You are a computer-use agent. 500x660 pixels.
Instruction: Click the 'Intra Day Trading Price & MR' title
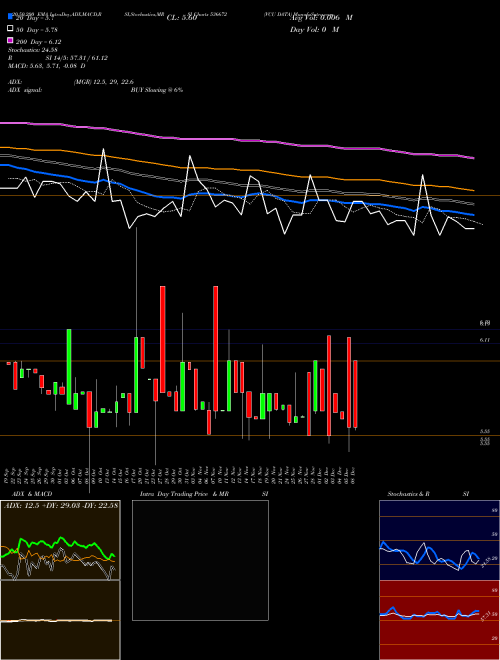pos(184,494)
